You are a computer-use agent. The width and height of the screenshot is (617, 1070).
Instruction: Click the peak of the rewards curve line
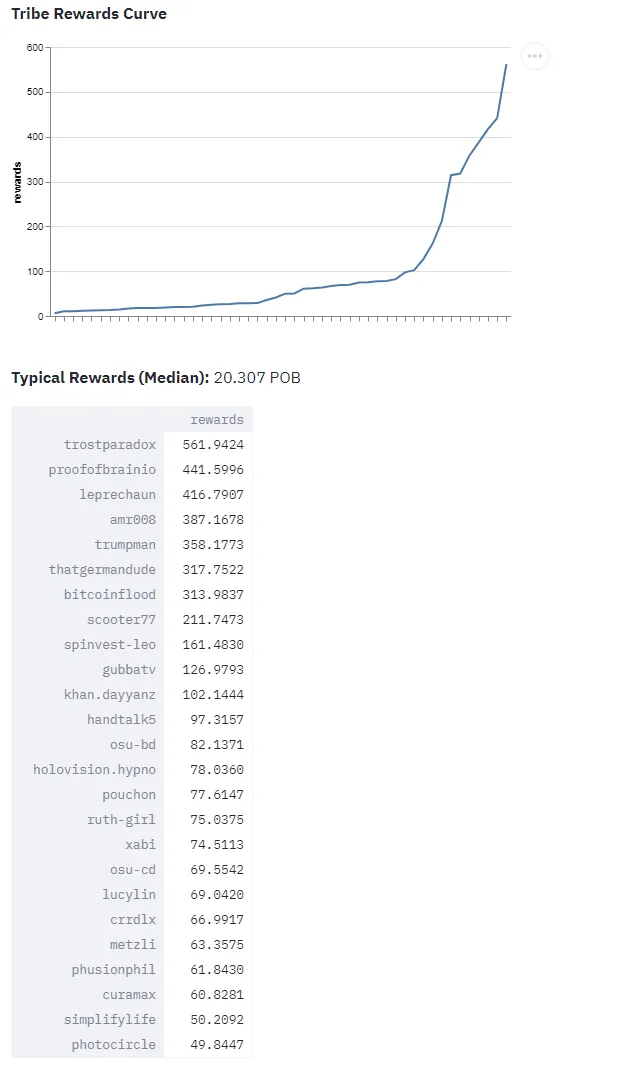click(506, 65)
